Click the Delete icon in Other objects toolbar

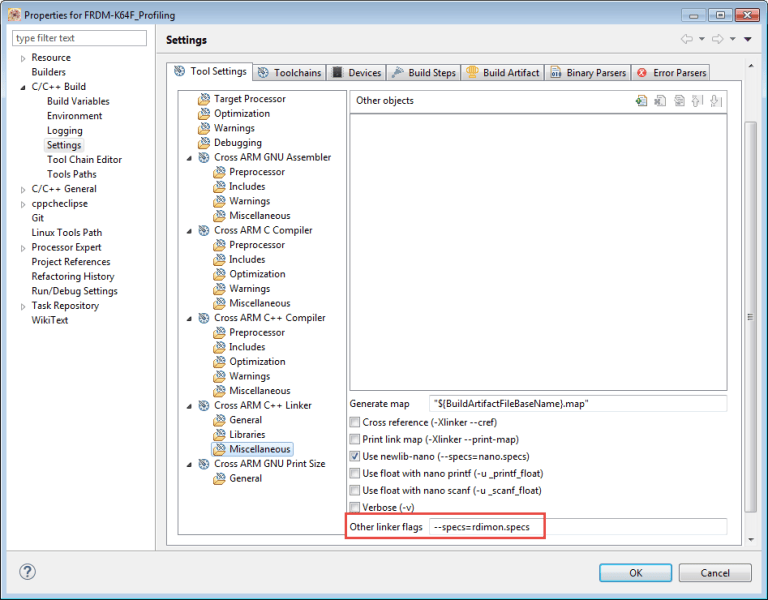pos(660,101)
